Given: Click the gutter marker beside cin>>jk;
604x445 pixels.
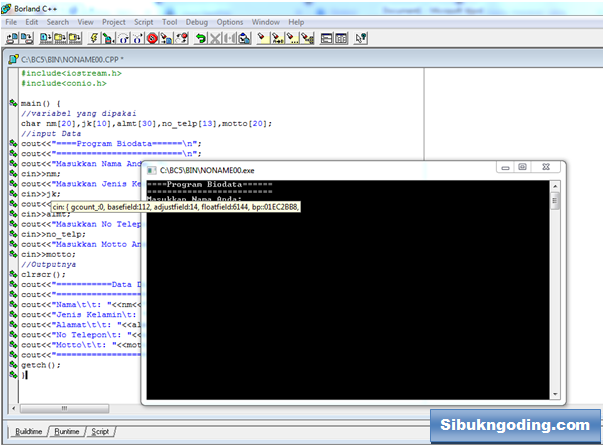Looking at the screenshot, I should (13, 193).
